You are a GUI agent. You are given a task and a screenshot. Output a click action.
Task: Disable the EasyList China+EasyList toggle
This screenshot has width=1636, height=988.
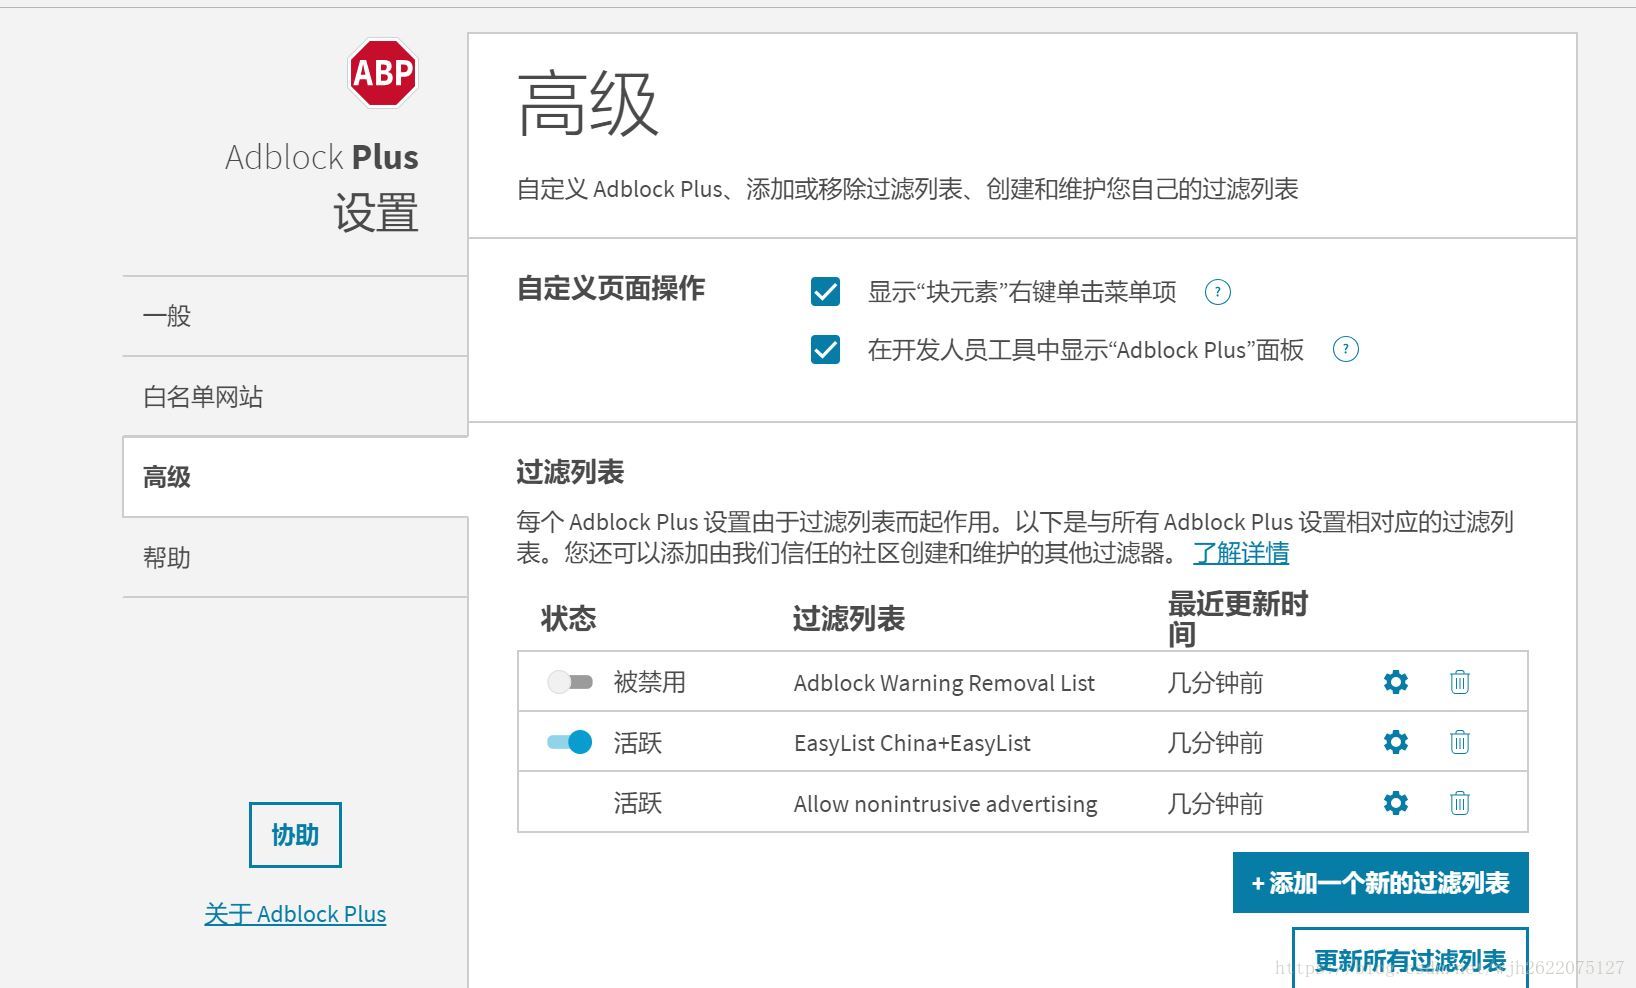pyautogui.click(x=570, y=742)
